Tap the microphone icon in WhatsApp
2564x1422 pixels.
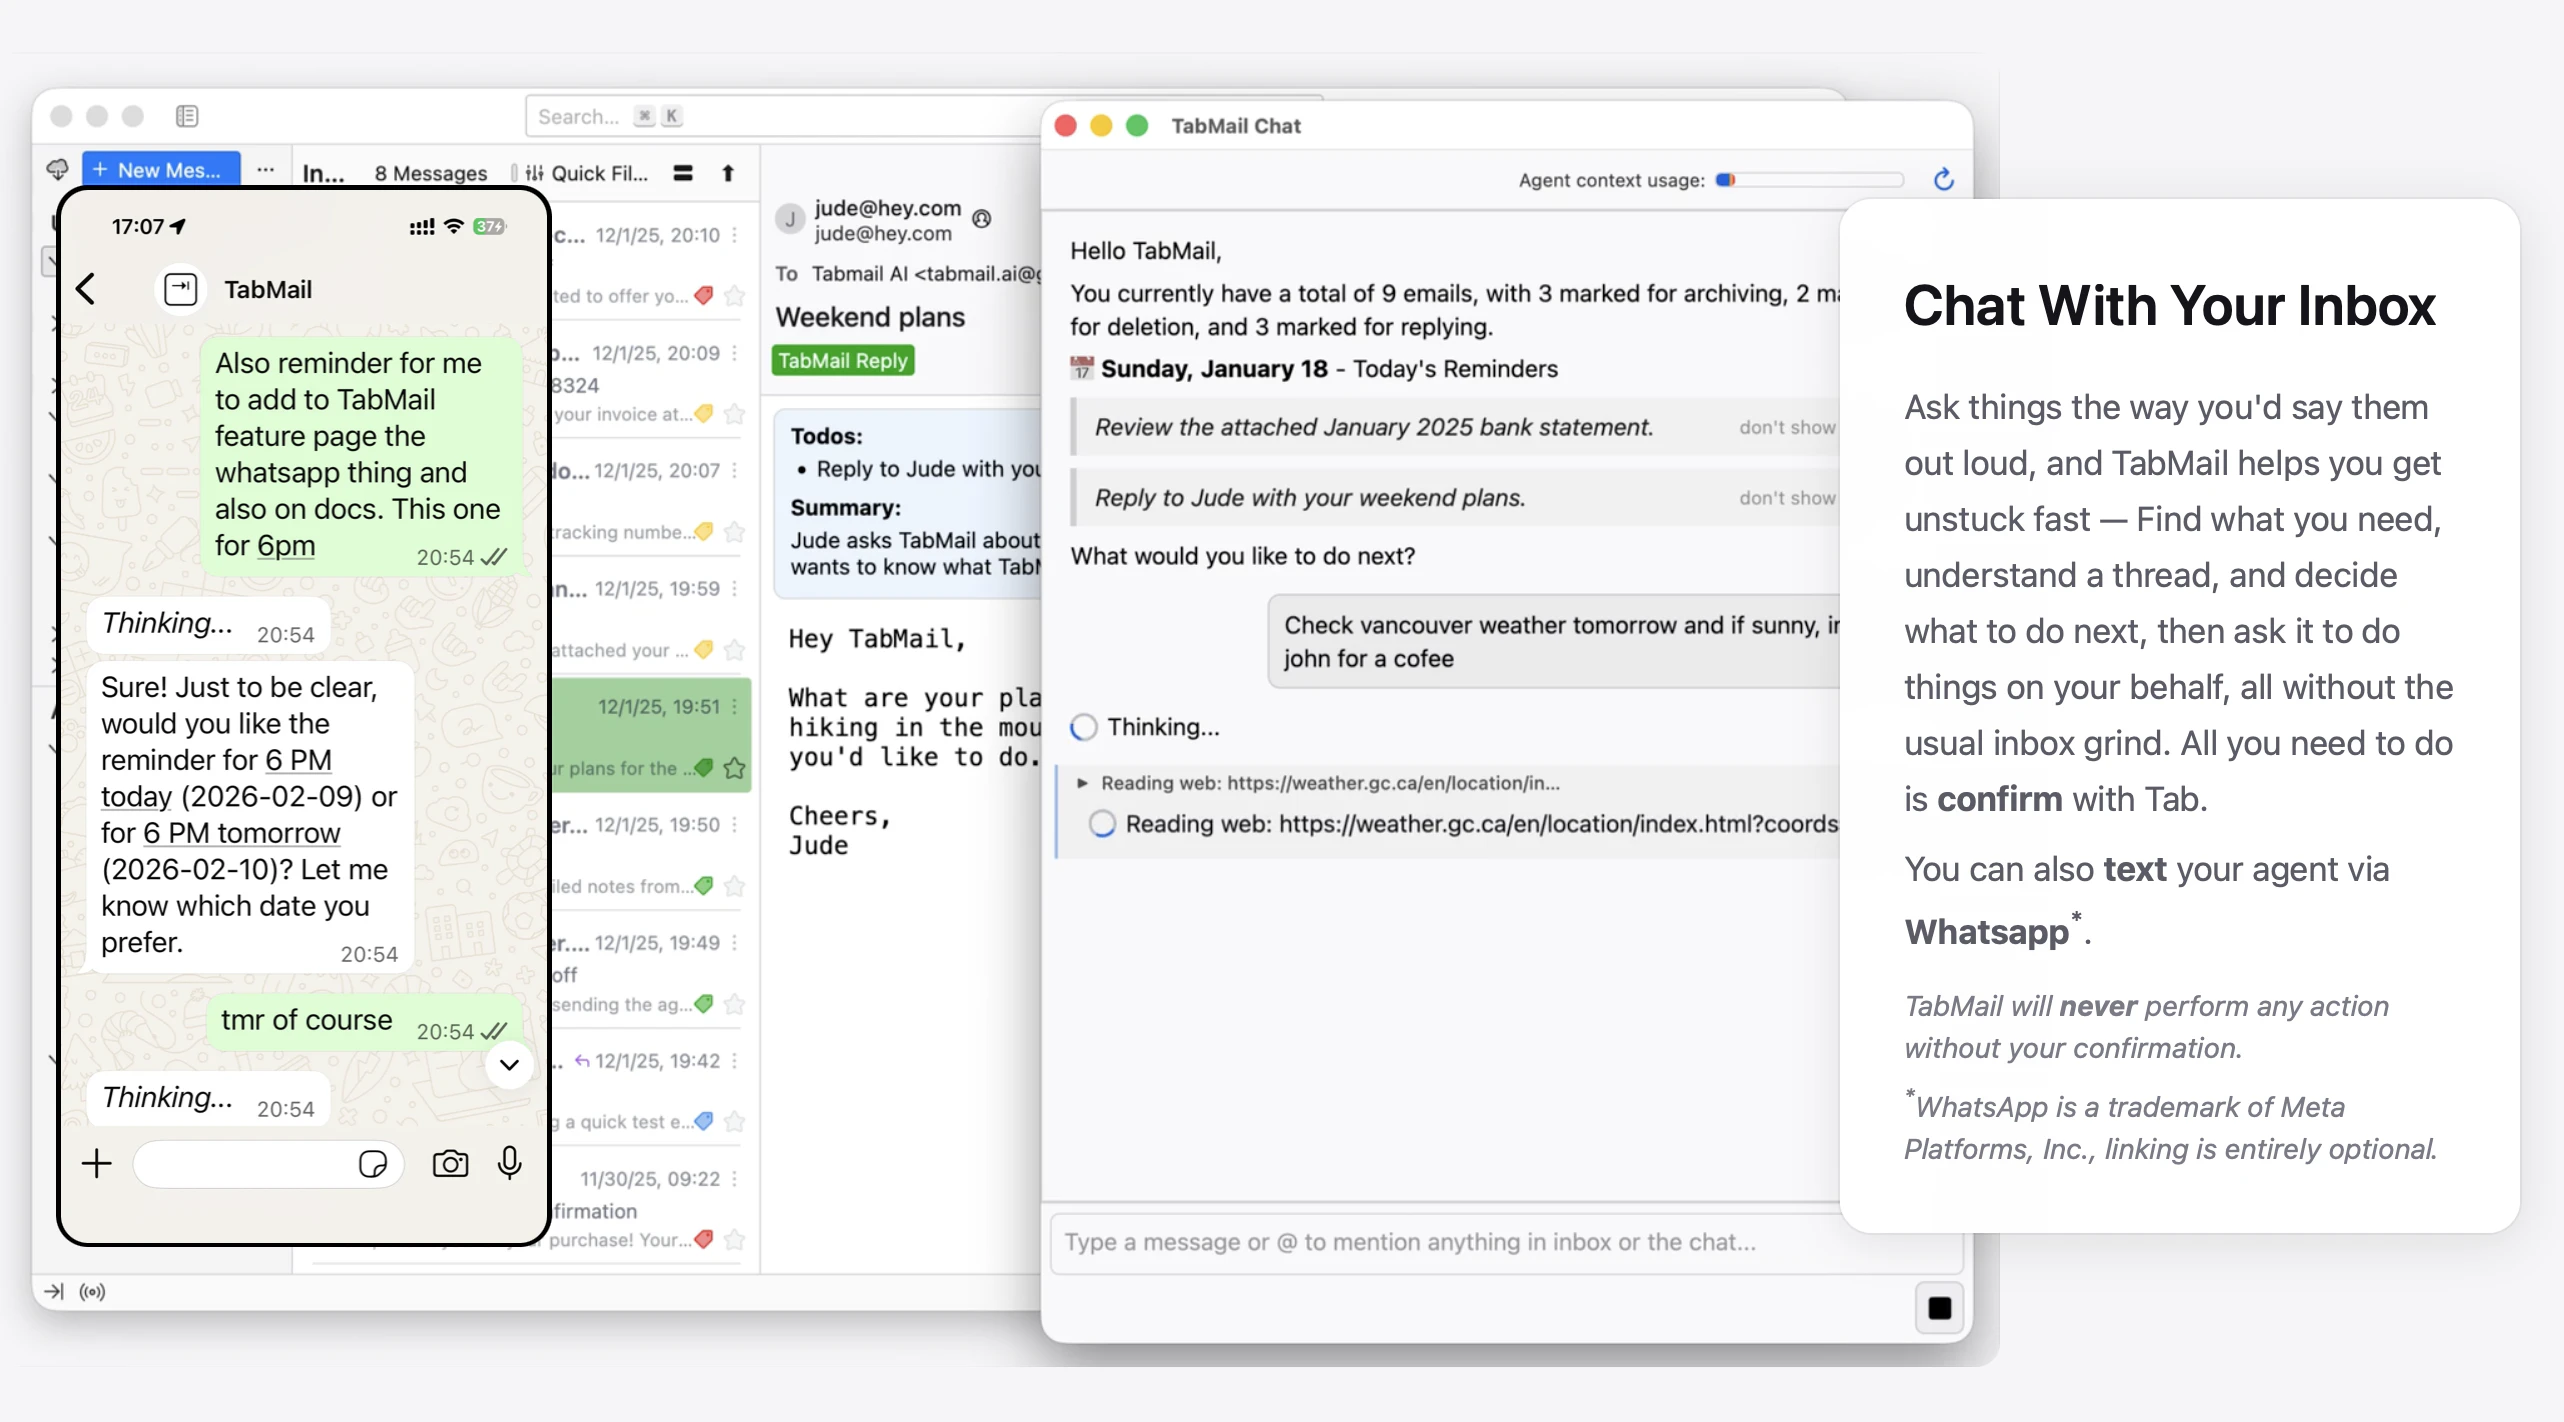click(510, 1163)
